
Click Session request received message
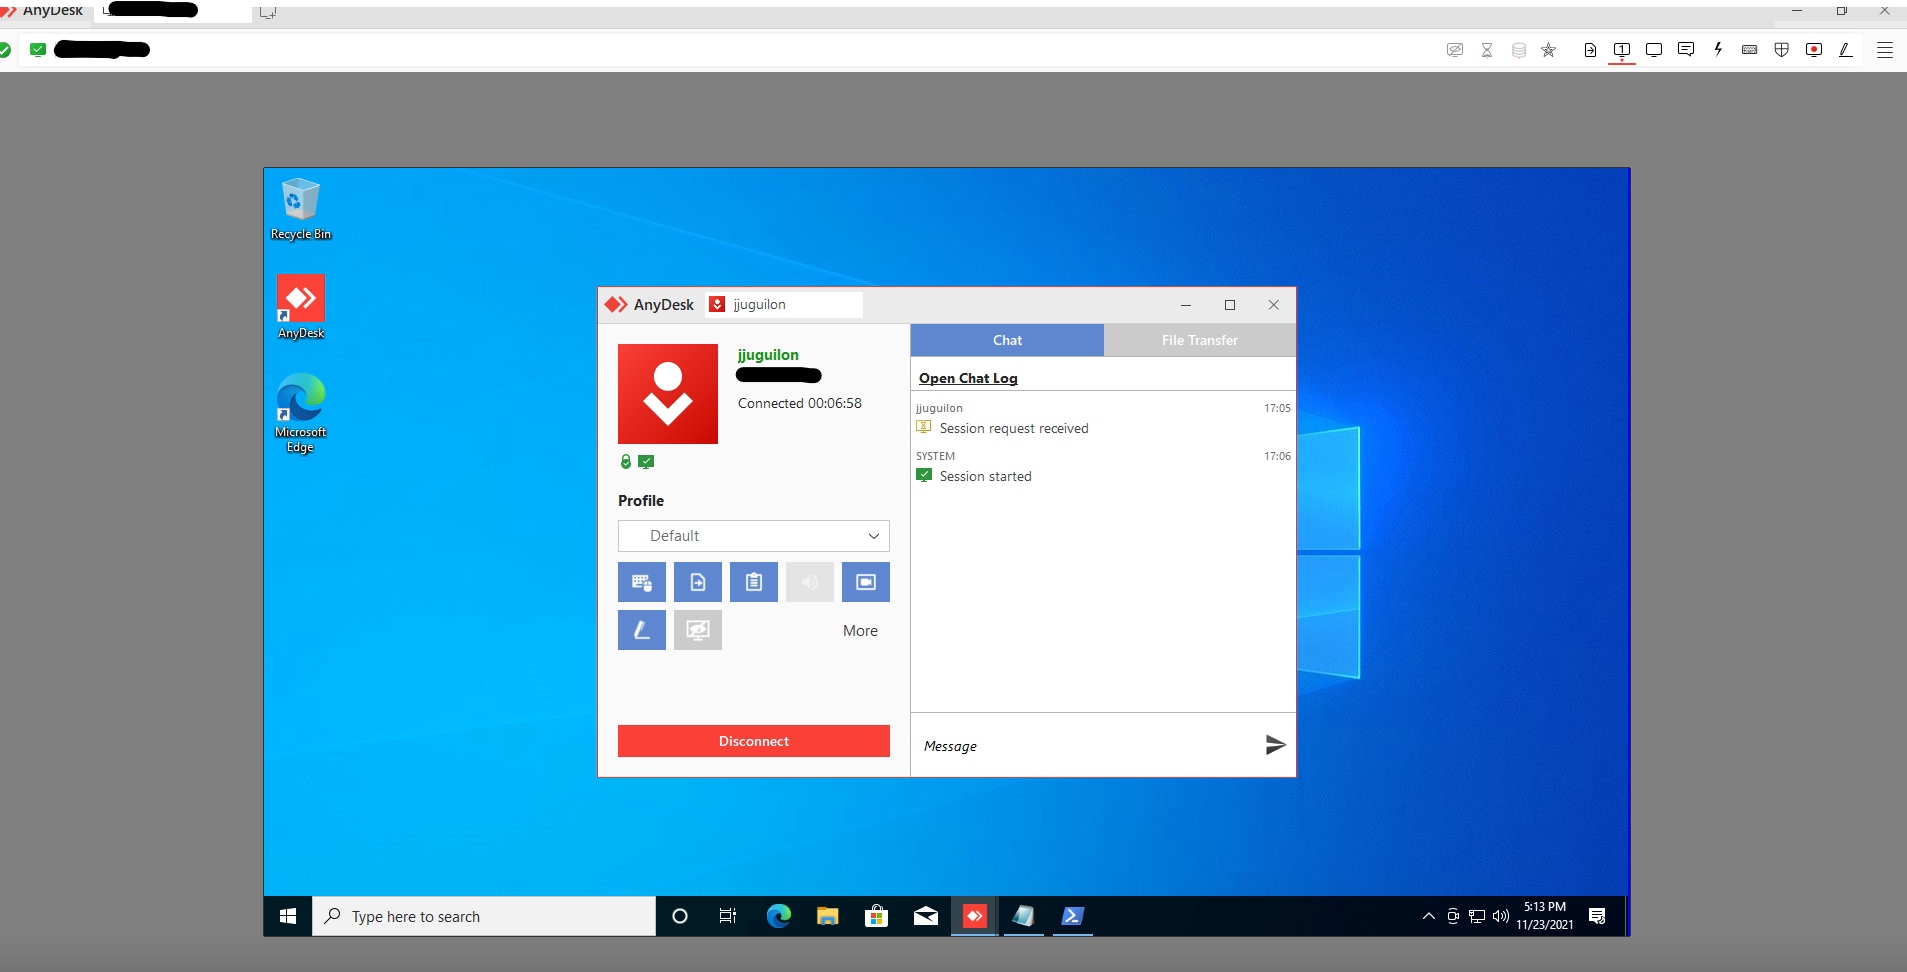pos(1014,428)
